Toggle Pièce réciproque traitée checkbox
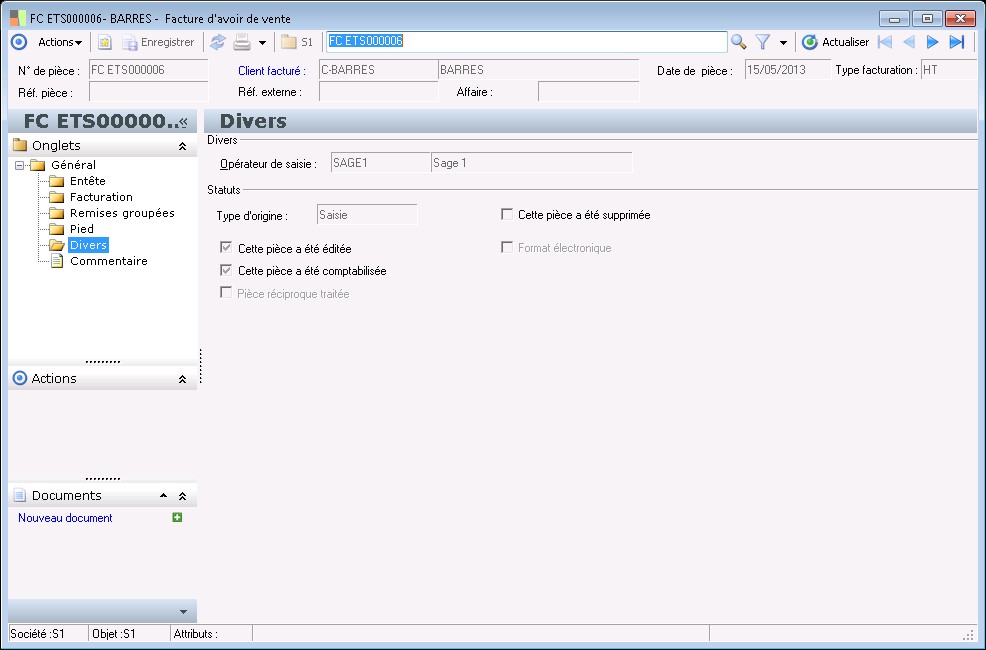Viewport: 986px width, 650px height. [226, 293]
